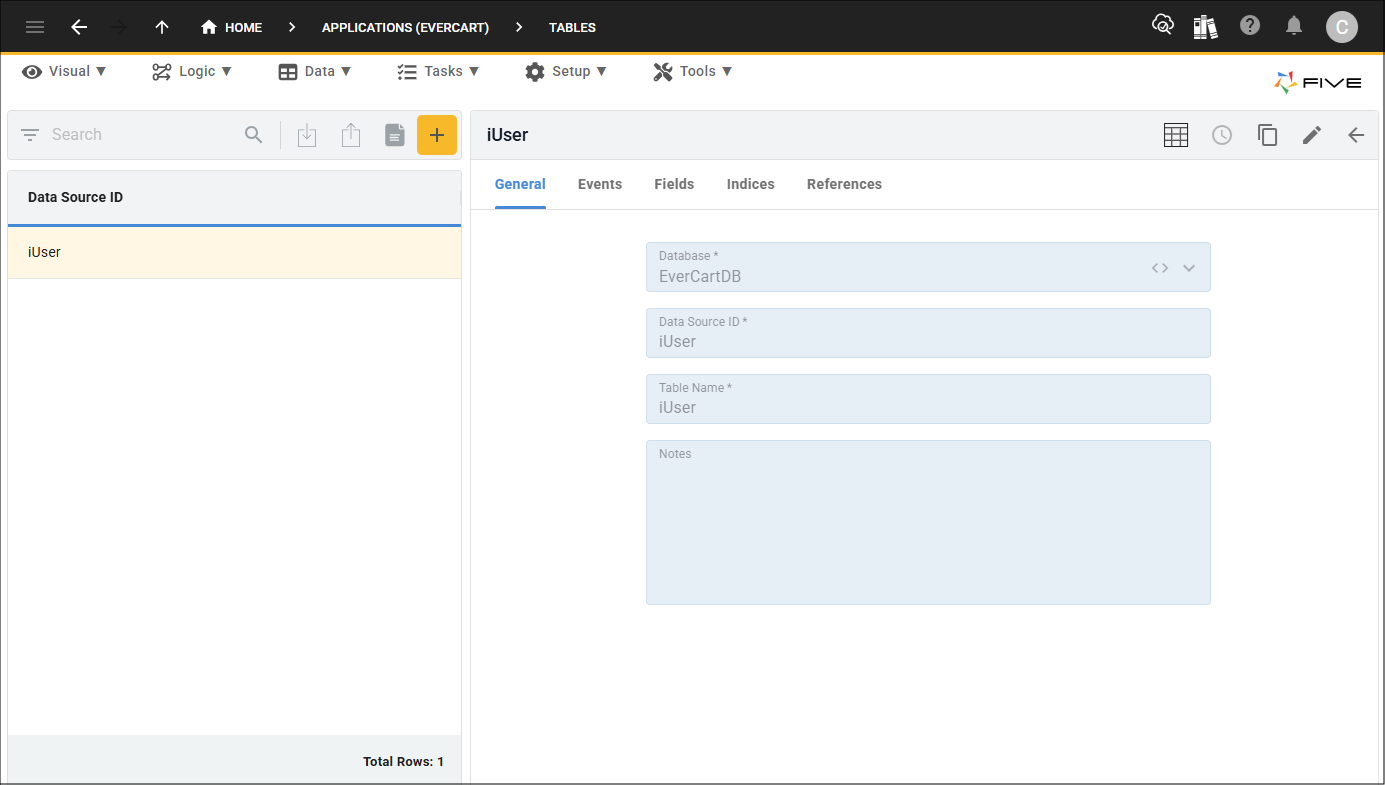
Task: Open the Data menu
Action: click(315, 71)
